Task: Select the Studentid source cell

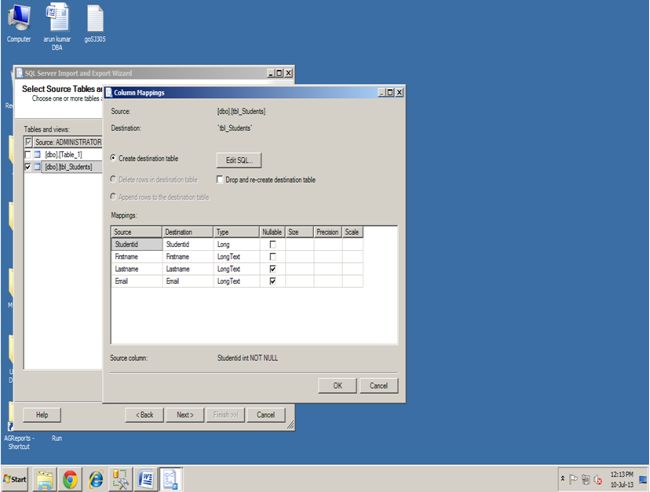Action: pos(137,244)
